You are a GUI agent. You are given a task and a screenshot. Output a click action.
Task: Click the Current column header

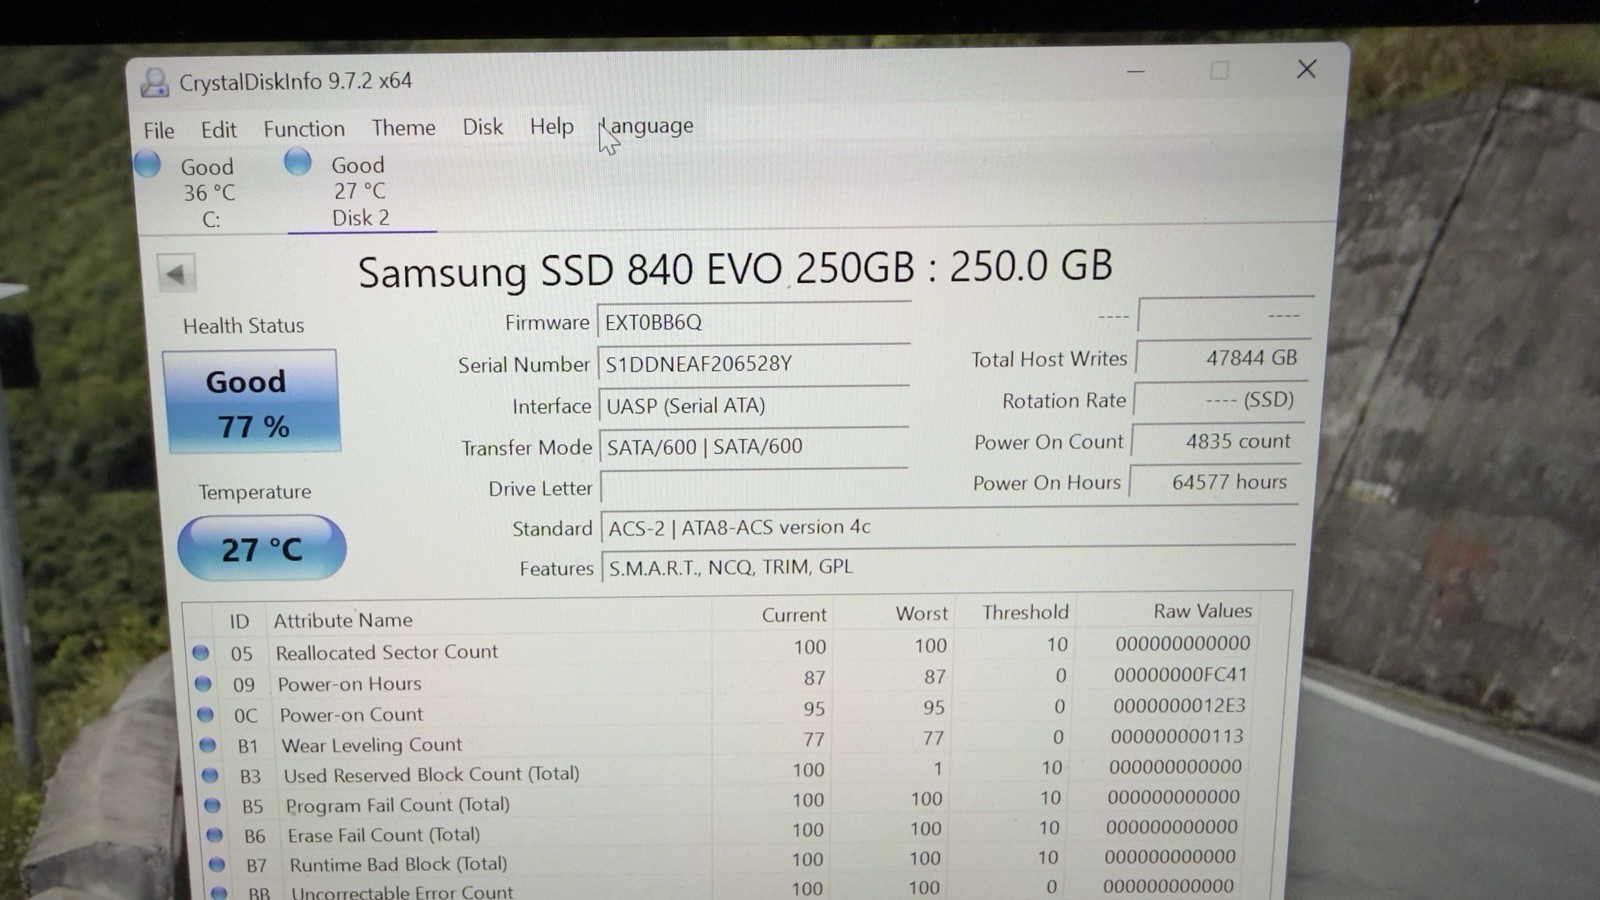click(794, 615)
